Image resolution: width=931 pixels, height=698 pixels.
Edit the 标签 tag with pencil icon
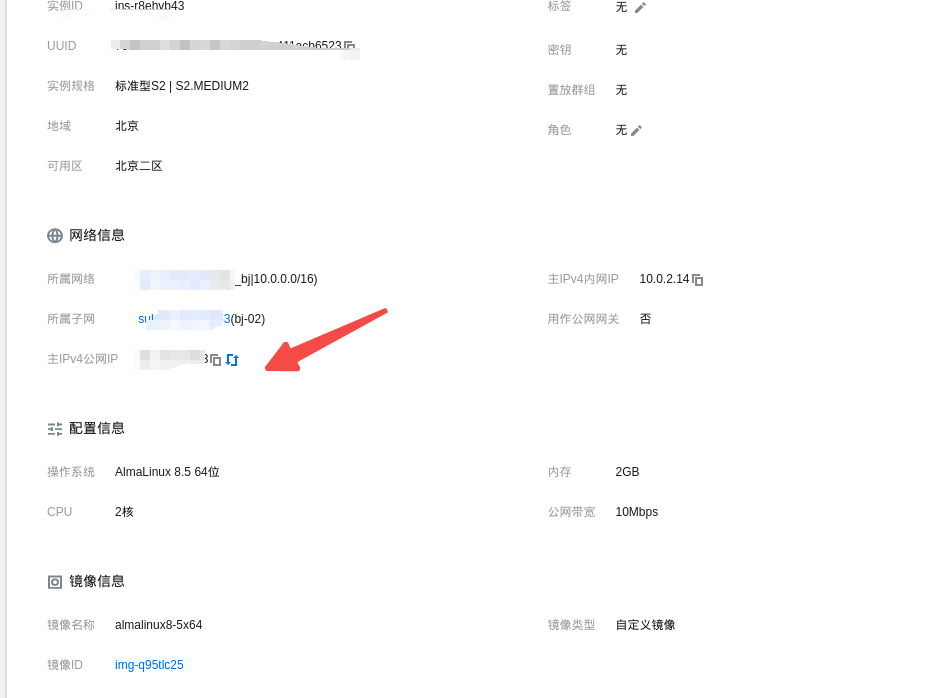tap(640, 8)
